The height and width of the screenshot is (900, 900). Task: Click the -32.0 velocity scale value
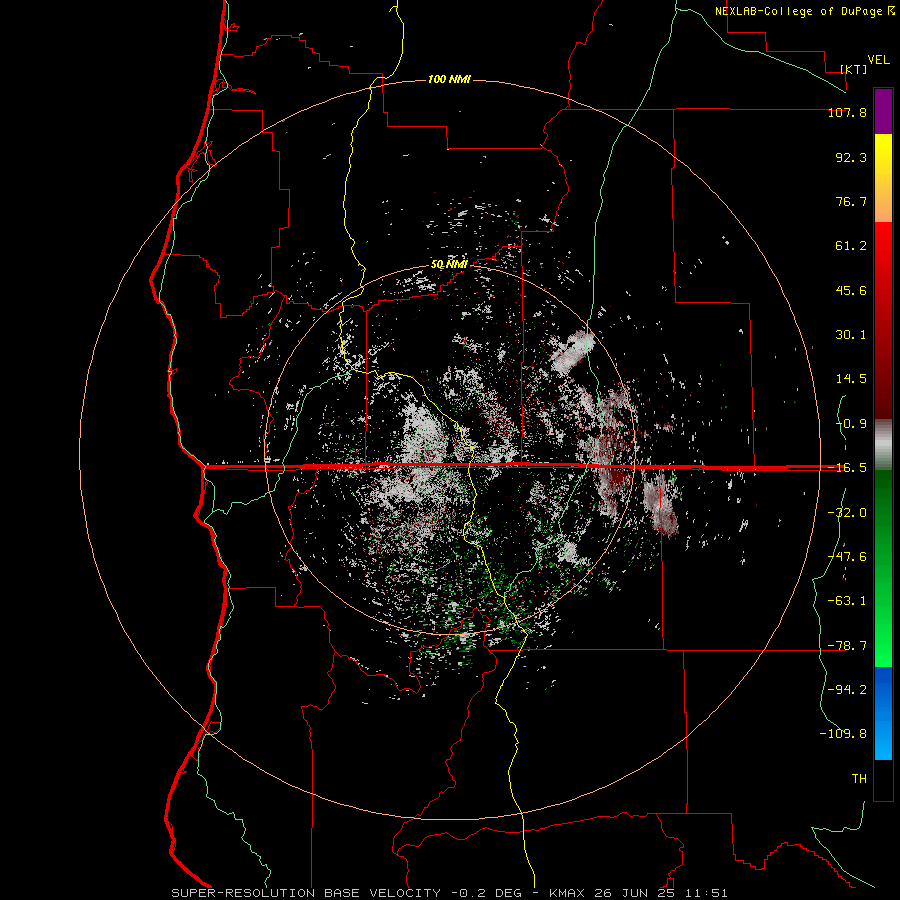pyautogui.click(x=847, y=513)
